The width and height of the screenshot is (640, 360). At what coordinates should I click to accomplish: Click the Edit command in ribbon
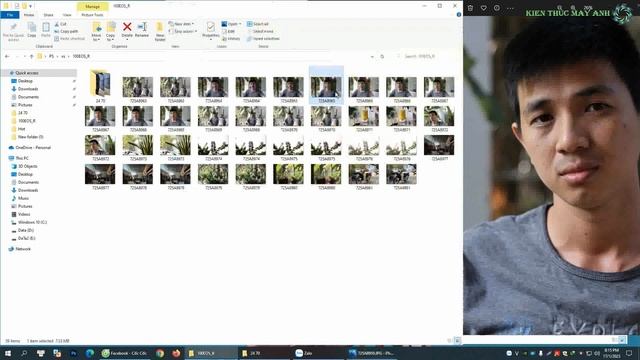[229, 31]
